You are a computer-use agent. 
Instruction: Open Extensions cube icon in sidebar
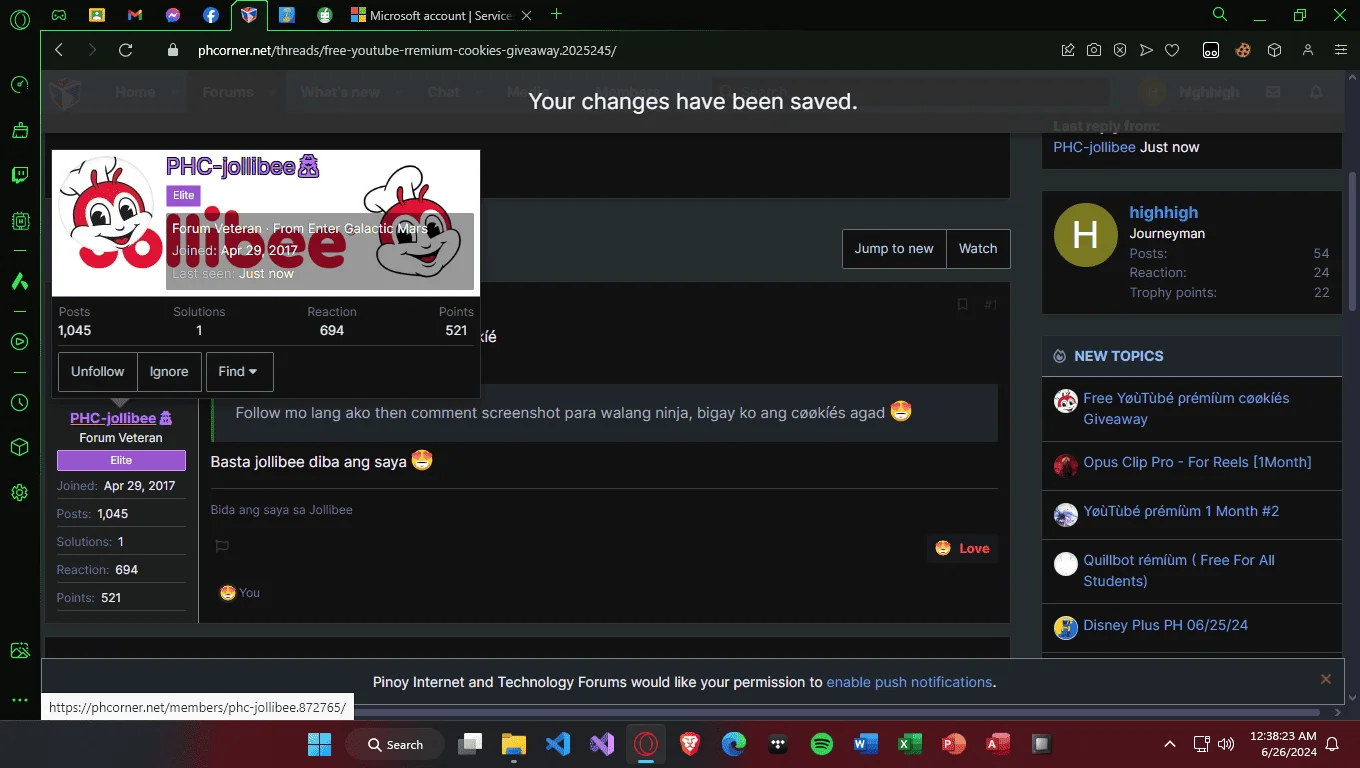point(19,447)
